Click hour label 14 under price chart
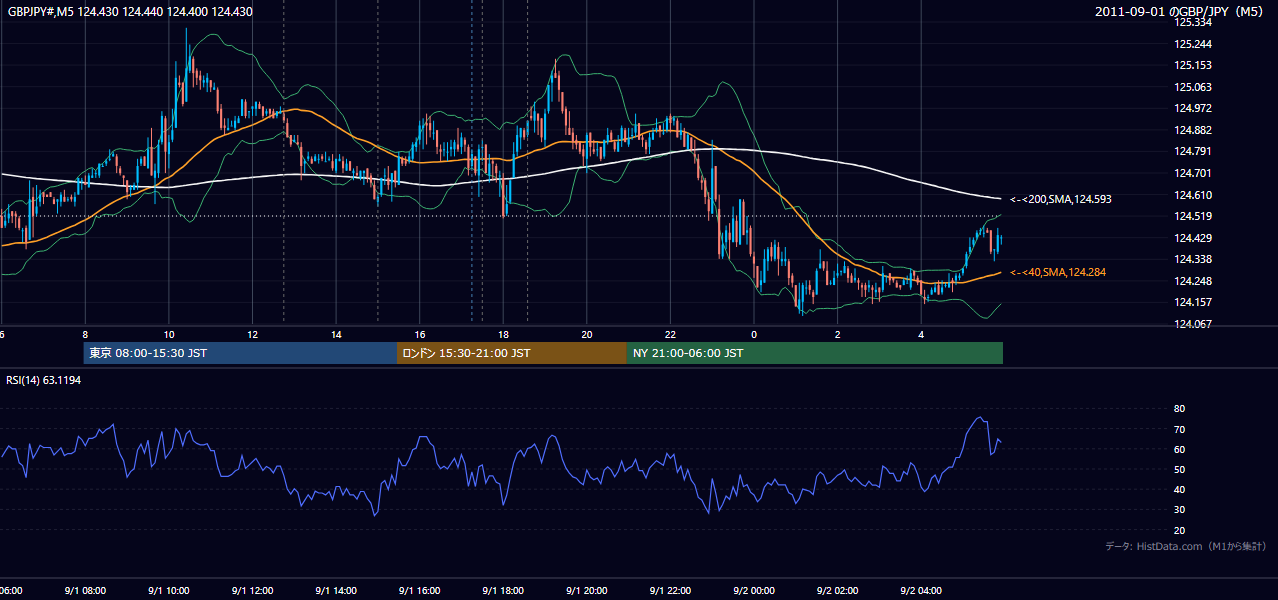The width and height of the screenshot is (1278, 600). 337,334
